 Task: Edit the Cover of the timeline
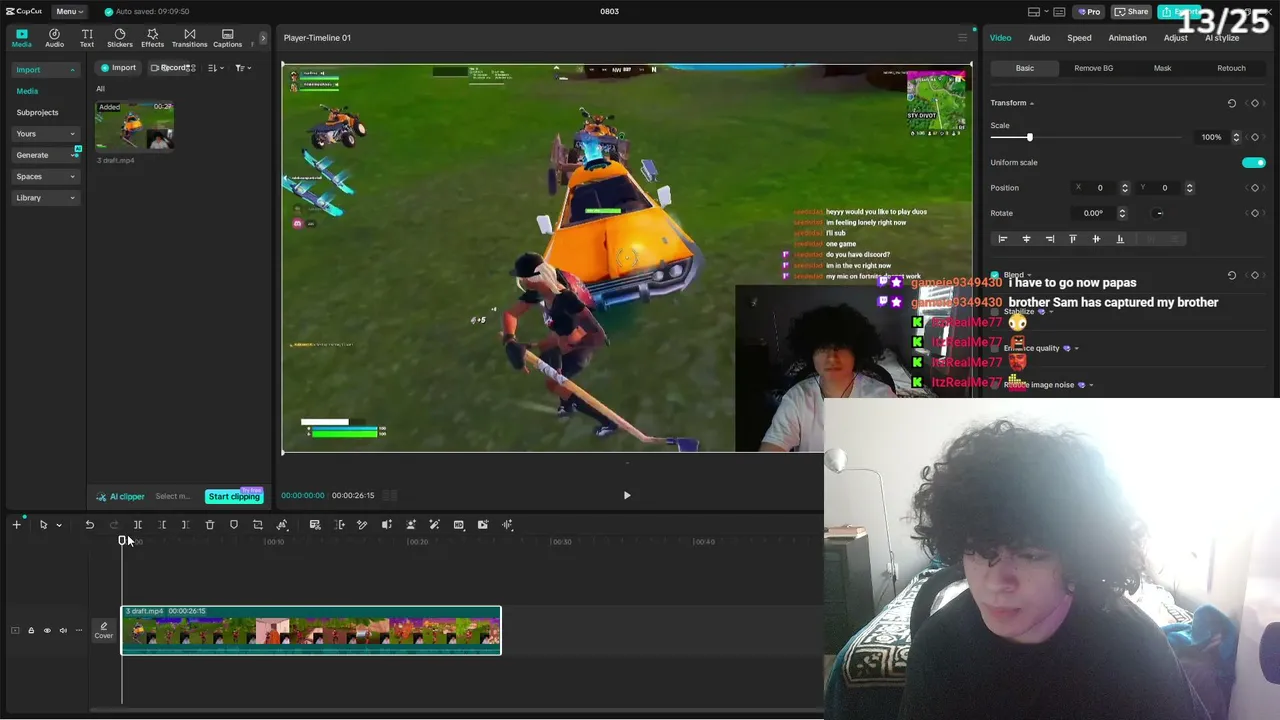tap(104, 630)
